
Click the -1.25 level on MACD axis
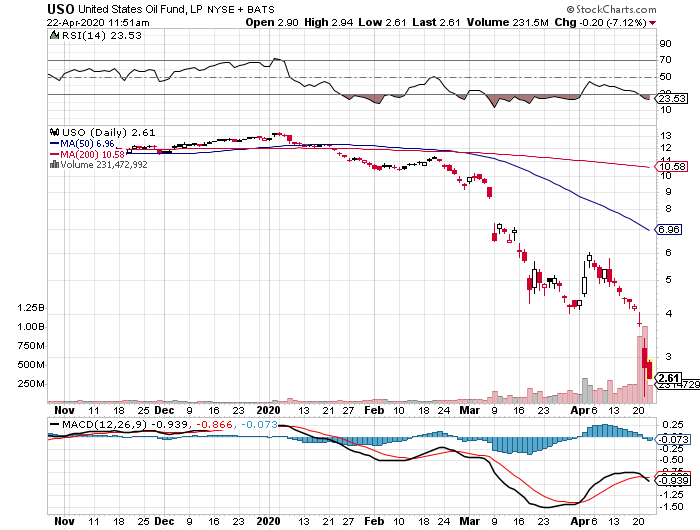click(673, 494)
